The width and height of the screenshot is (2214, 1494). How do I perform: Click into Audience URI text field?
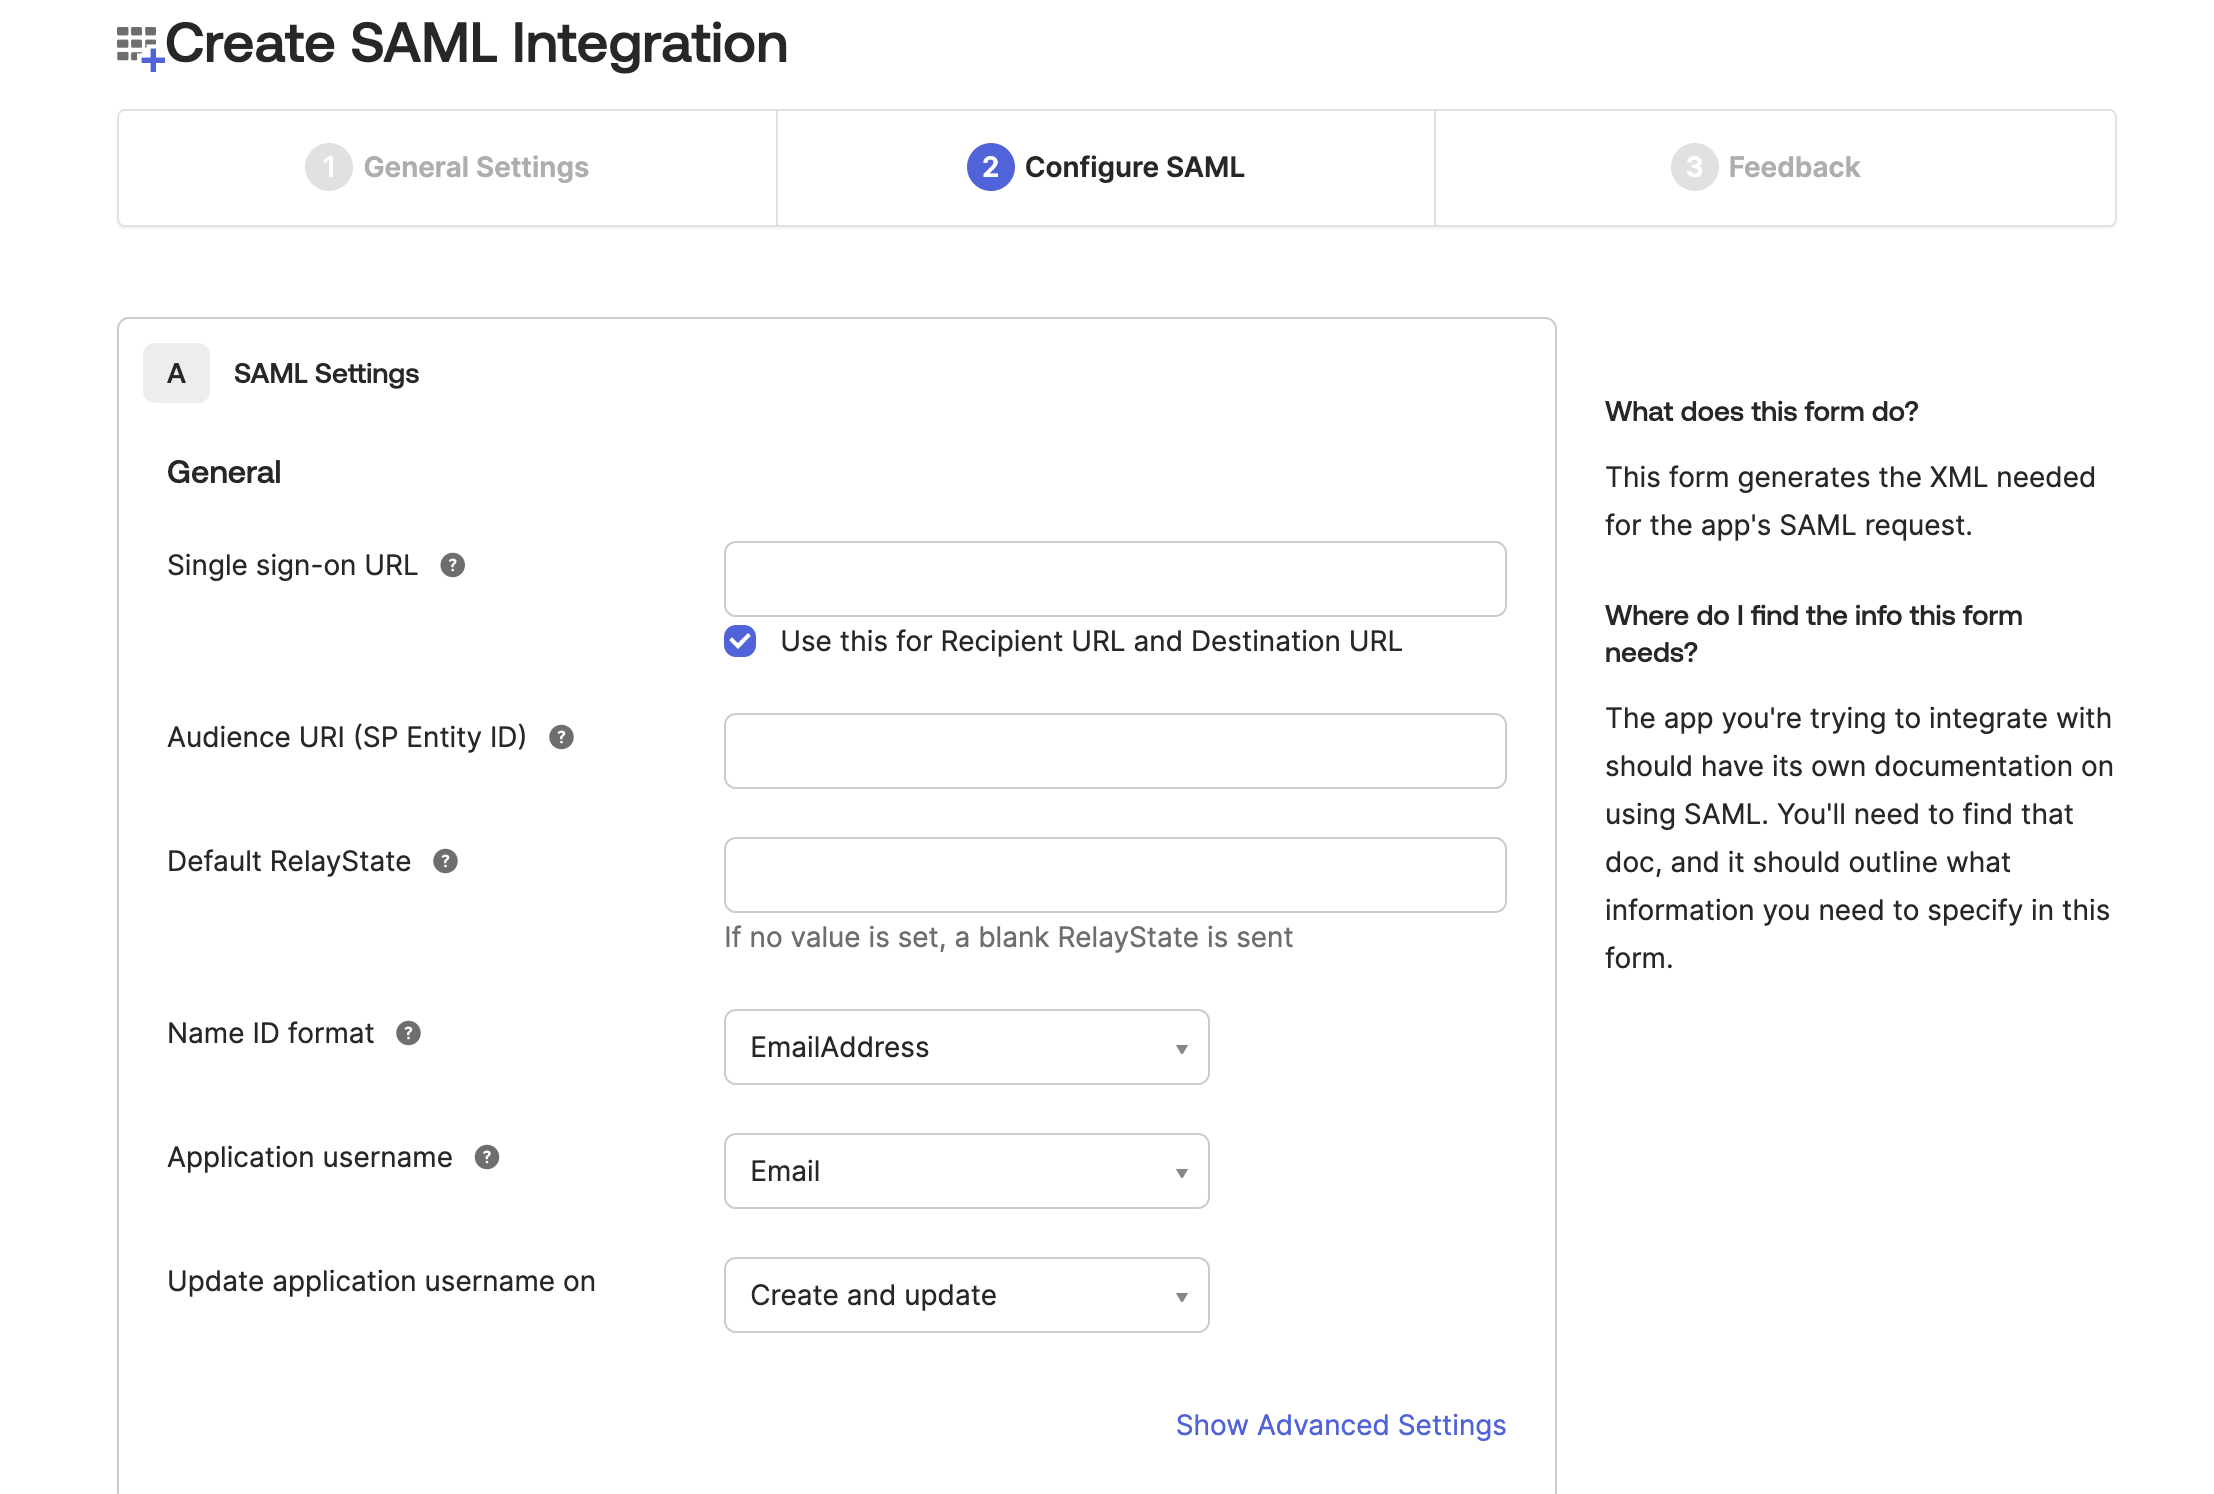click(1114, 752)
